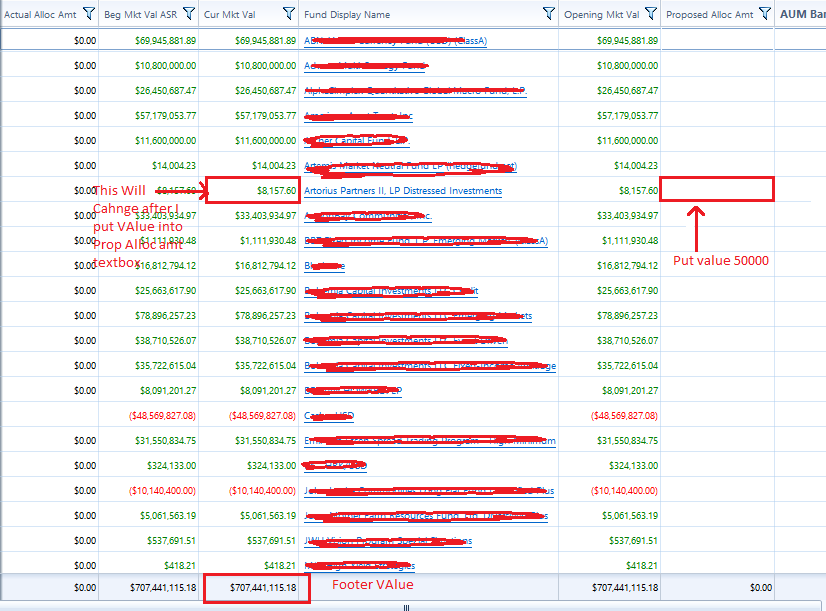Sort by Beg Mkt Val ASR header
Screen dimensions: 826x611
141,15
